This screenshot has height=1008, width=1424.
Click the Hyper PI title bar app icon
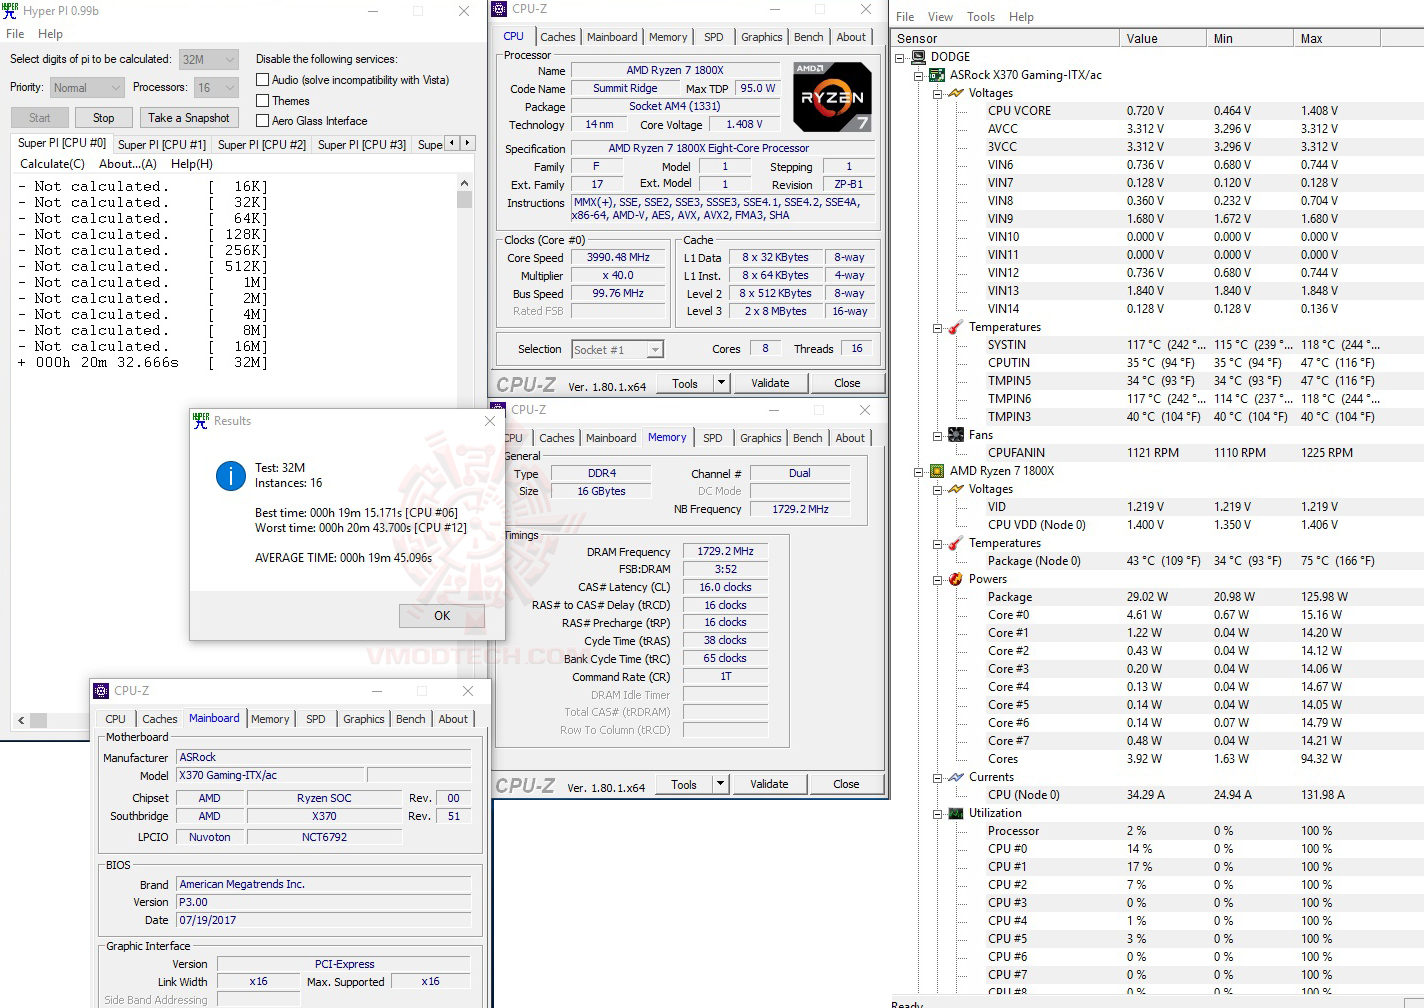click(x=10, y=11)
